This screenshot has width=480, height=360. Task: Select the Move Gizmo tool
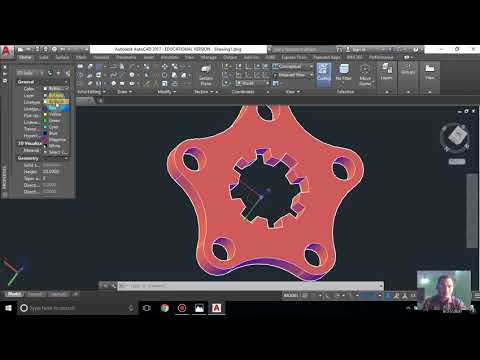pos(365,75)
